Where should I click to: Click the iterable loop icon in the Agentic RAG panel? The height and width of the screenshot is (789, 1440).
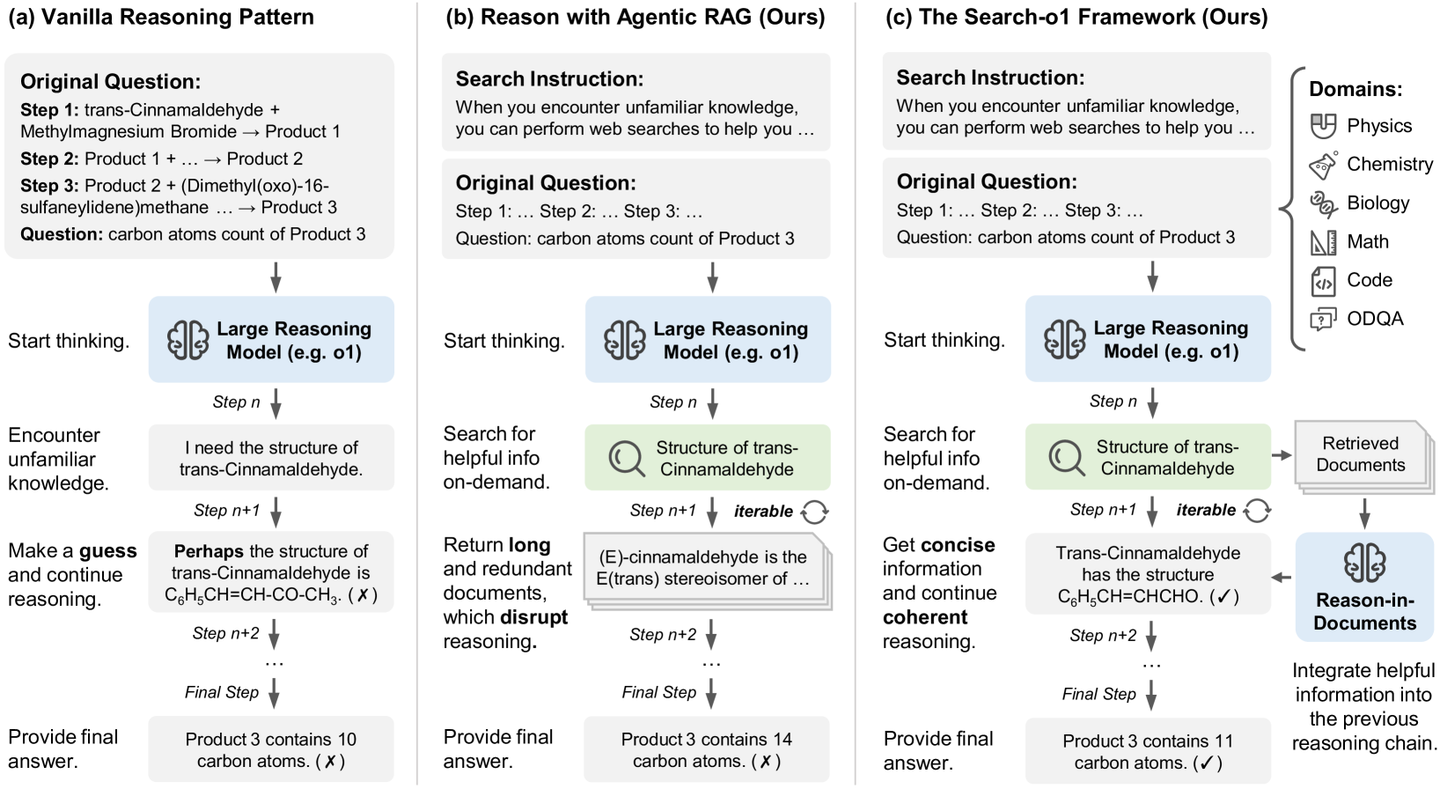pyautogui.click(x=816, y=510)
